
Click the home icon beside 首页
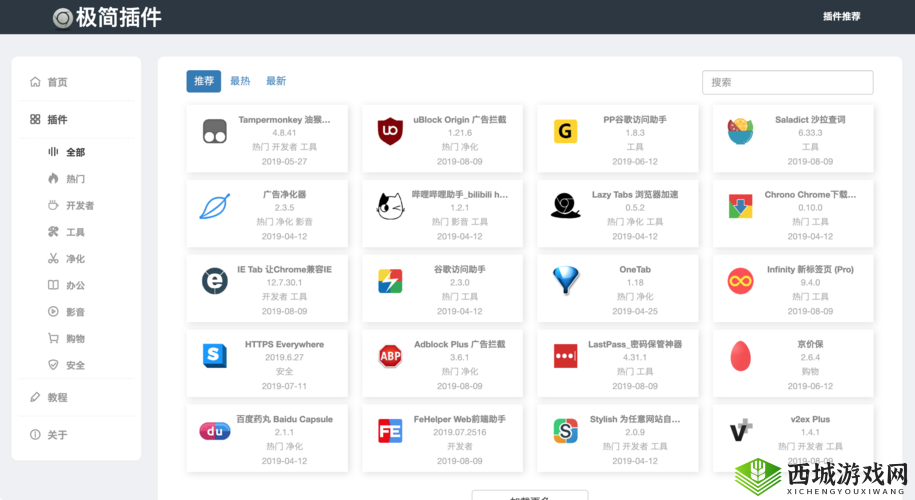coord(35,82)
